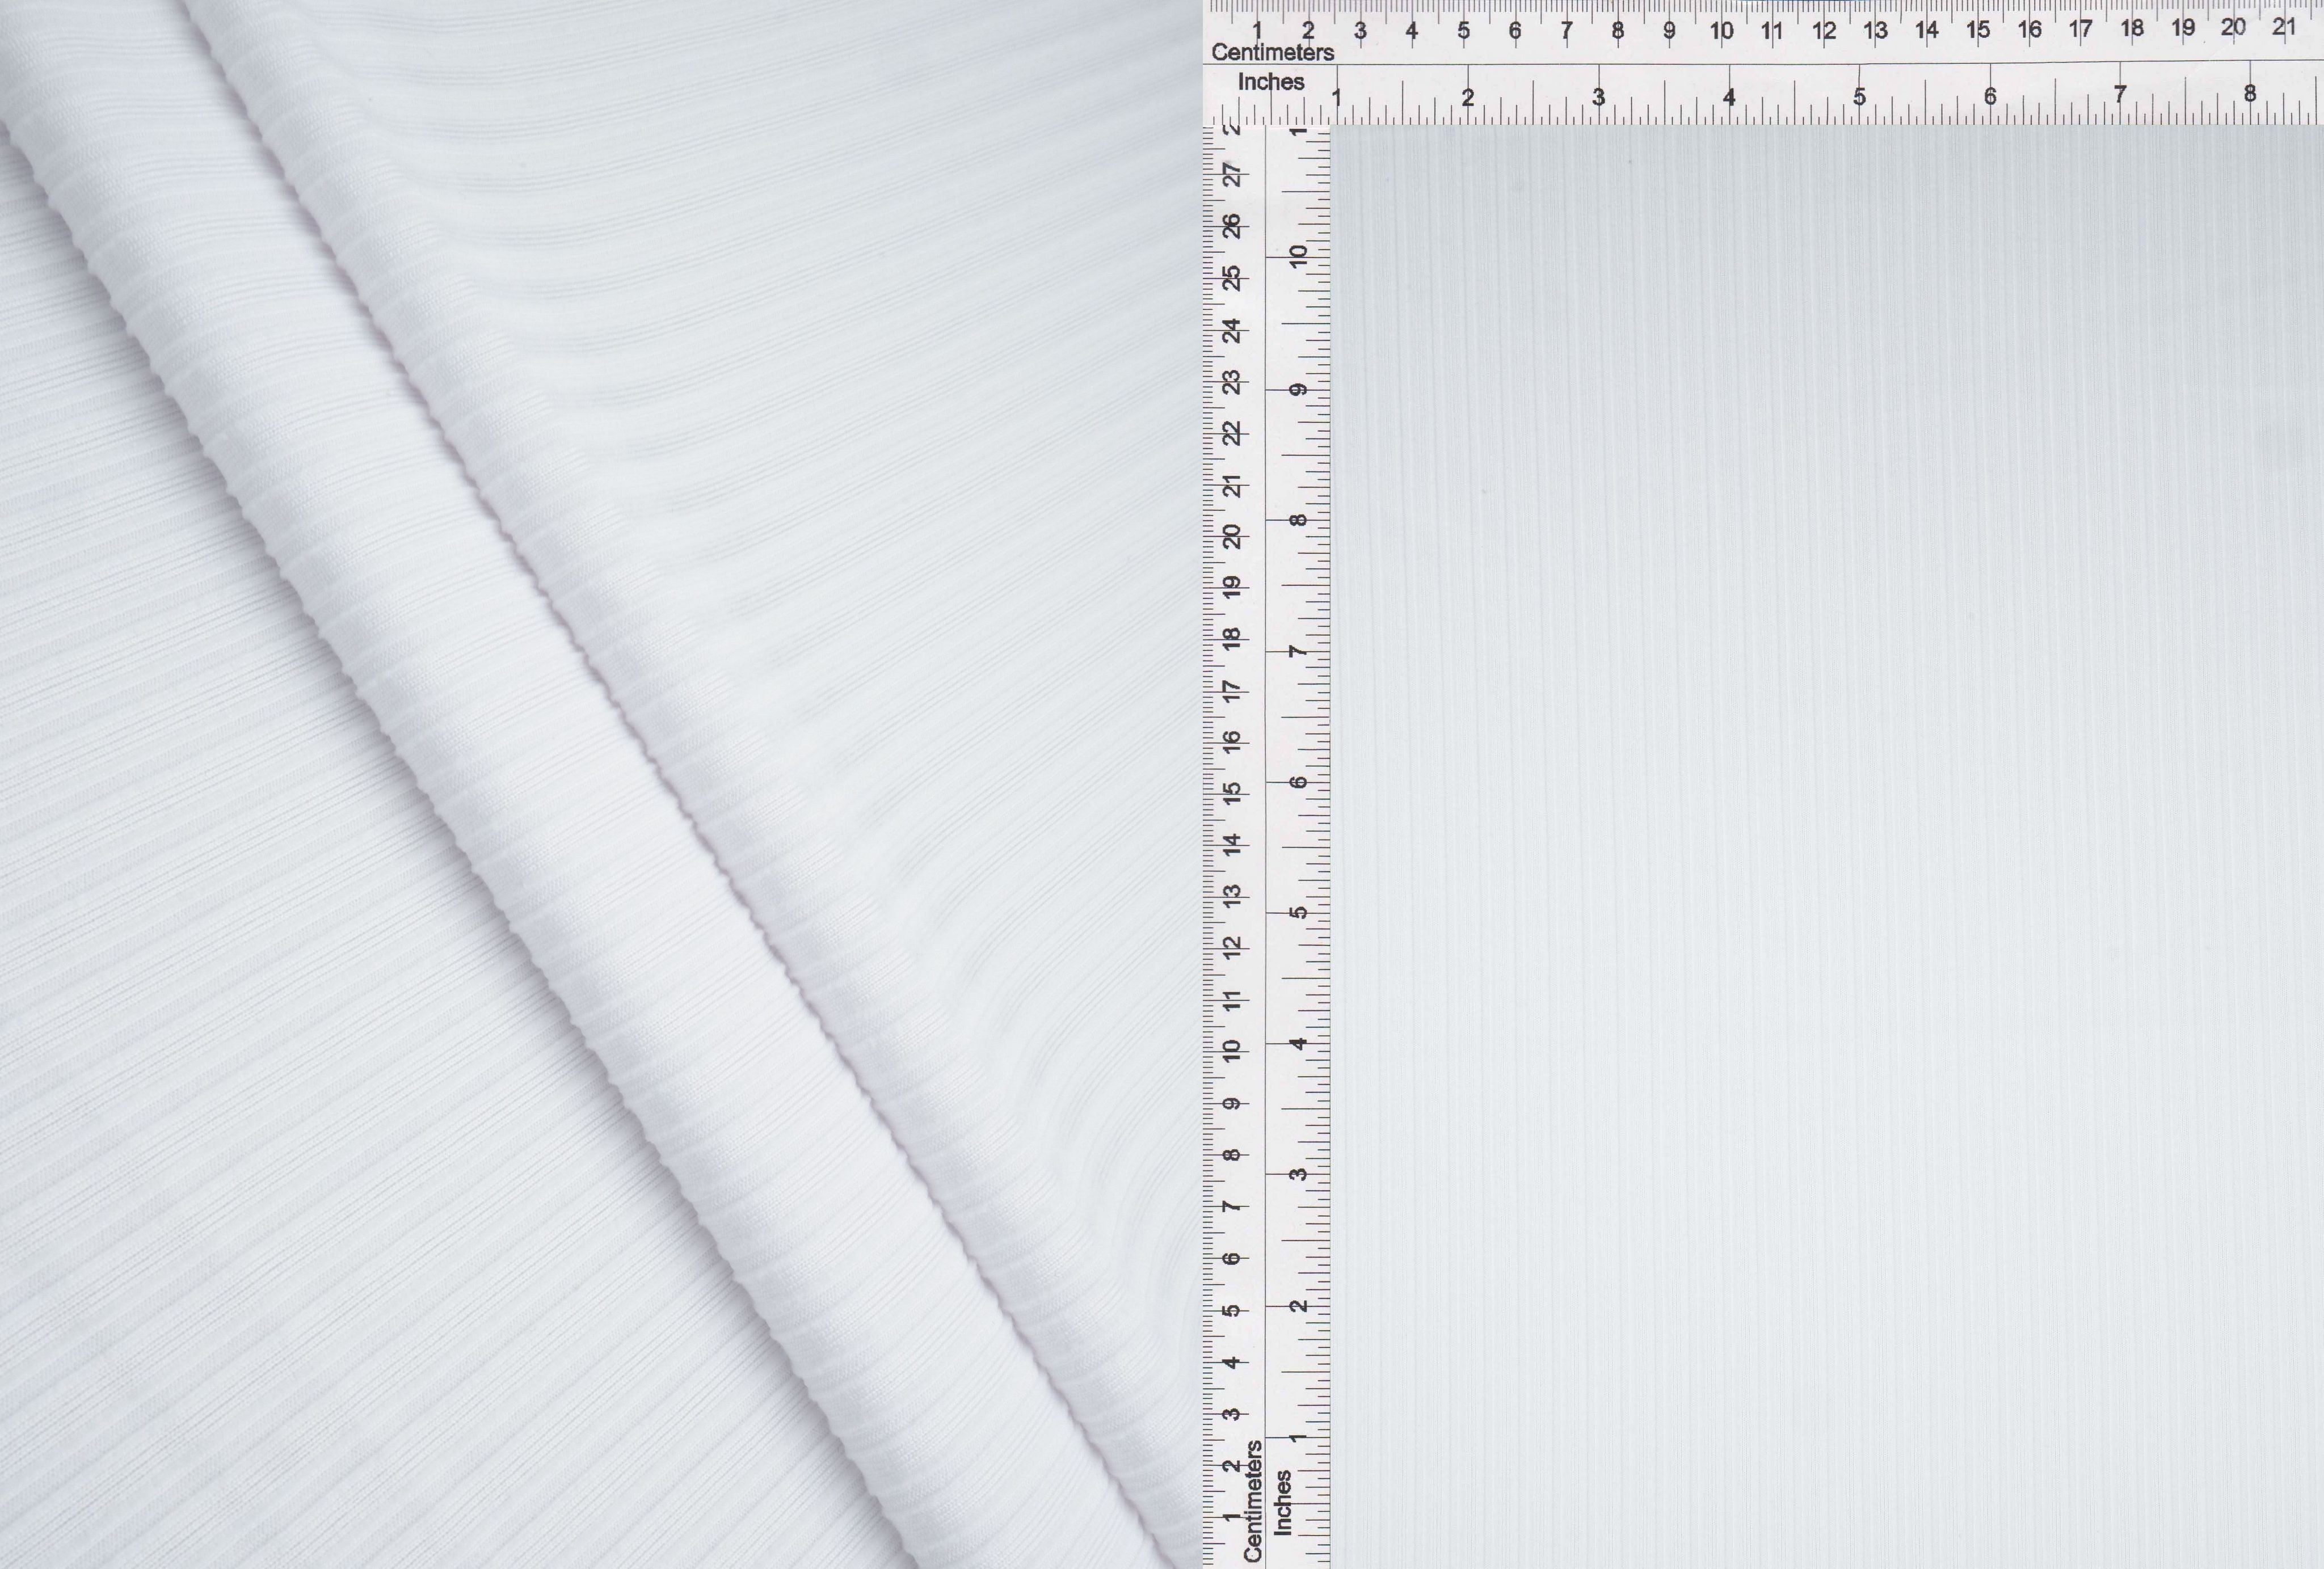2324x1569 pixels.
Task: Click the 15 mark on the horizontal centimeter ruler
Action: click(1978, 30)
